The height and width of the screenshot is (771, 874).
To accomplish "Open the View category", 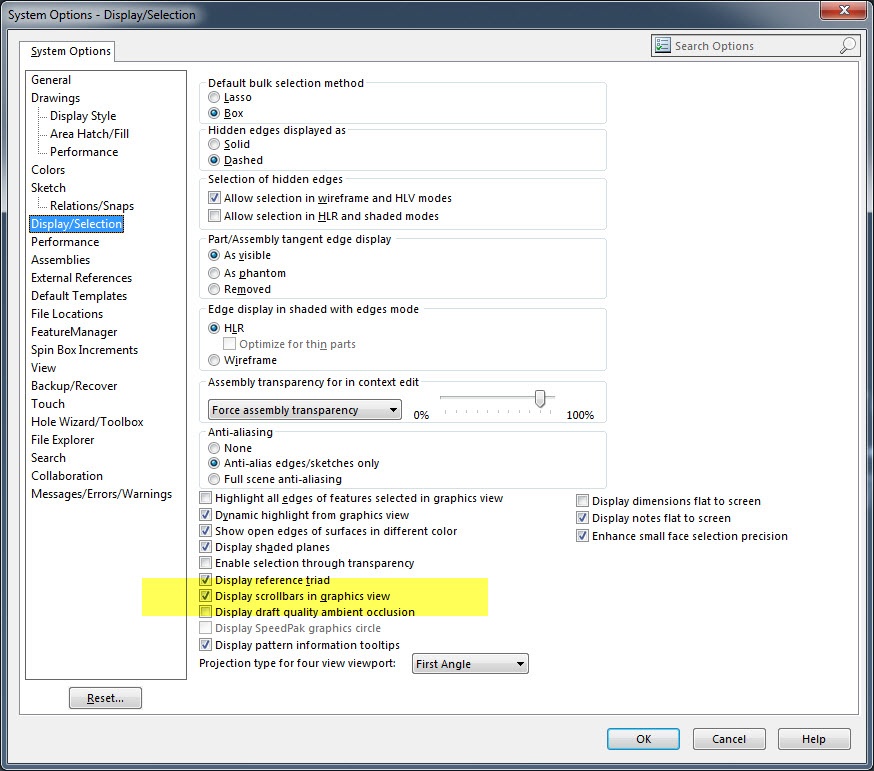I will [43, 367].
